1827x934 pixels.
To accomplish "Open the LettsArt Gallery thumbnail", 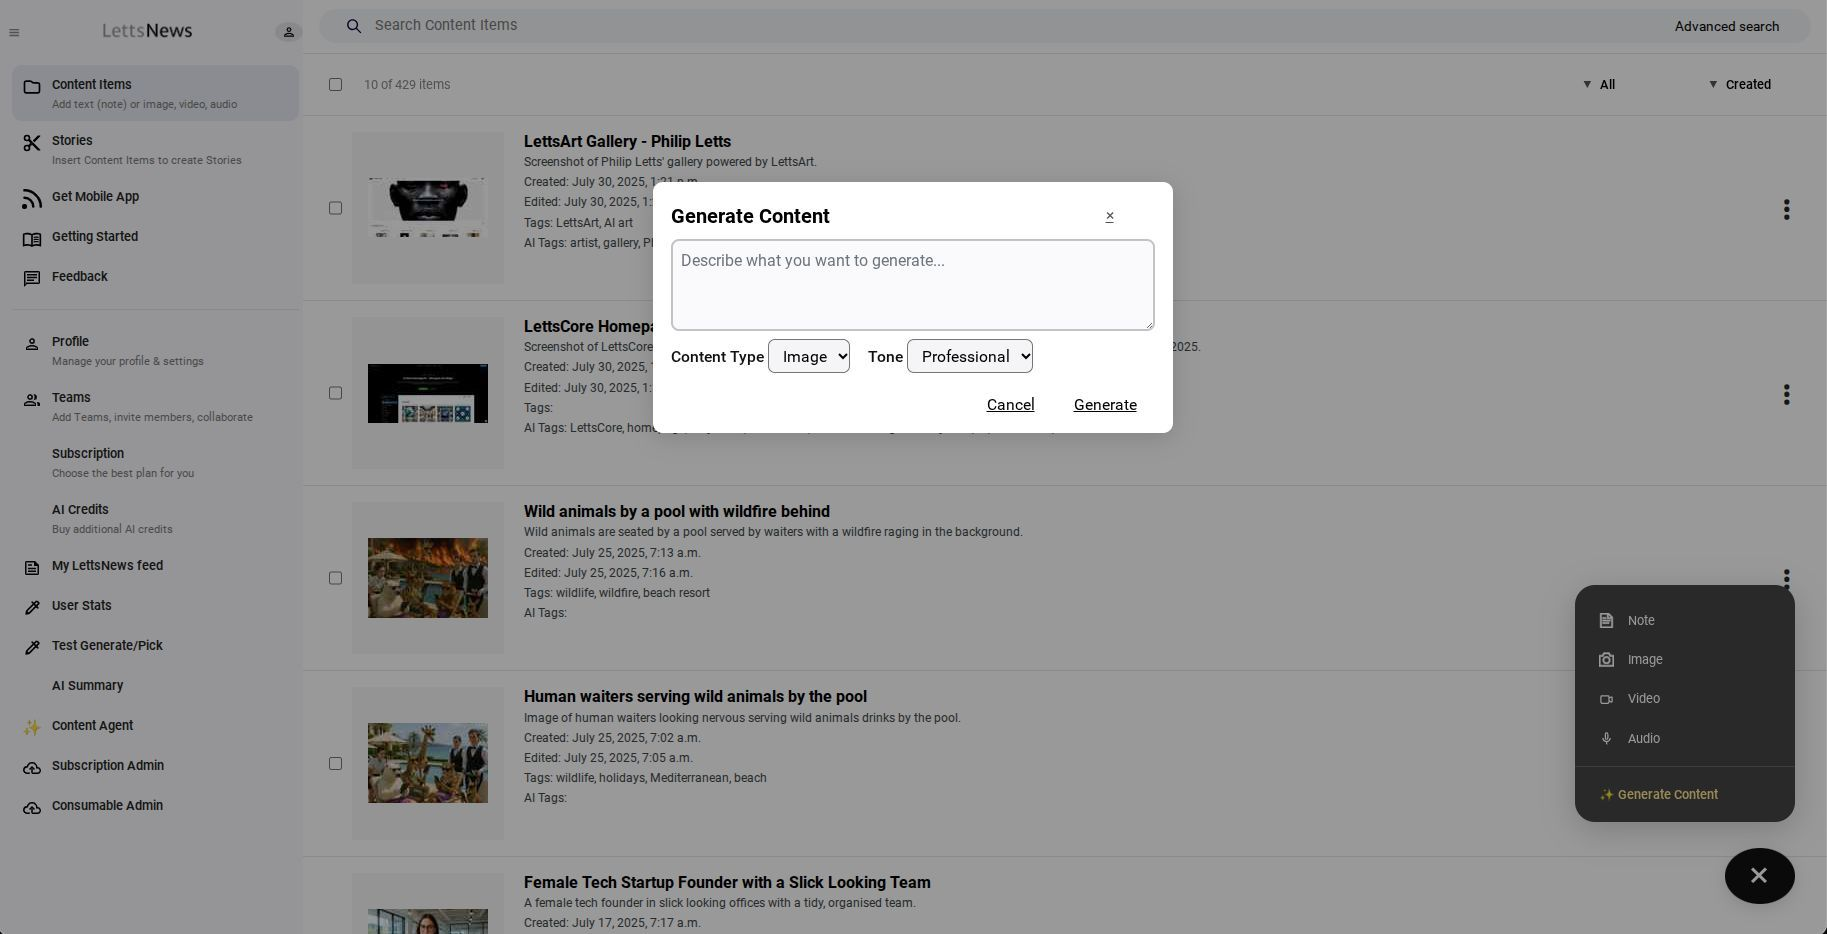I will tap(428, 208).
